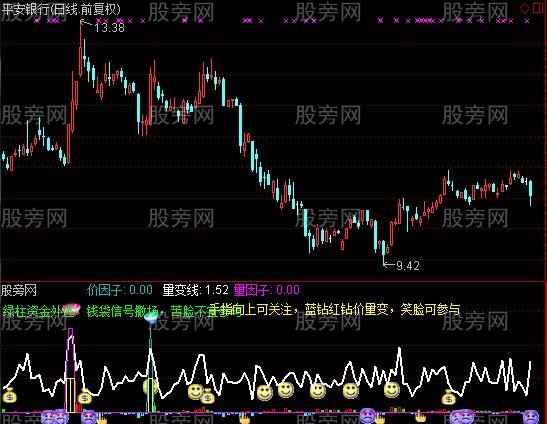Image resolution: width=547 pixels, height=424 pixels.
Task: Click the high price label 13.38
Action: (110, 27)
